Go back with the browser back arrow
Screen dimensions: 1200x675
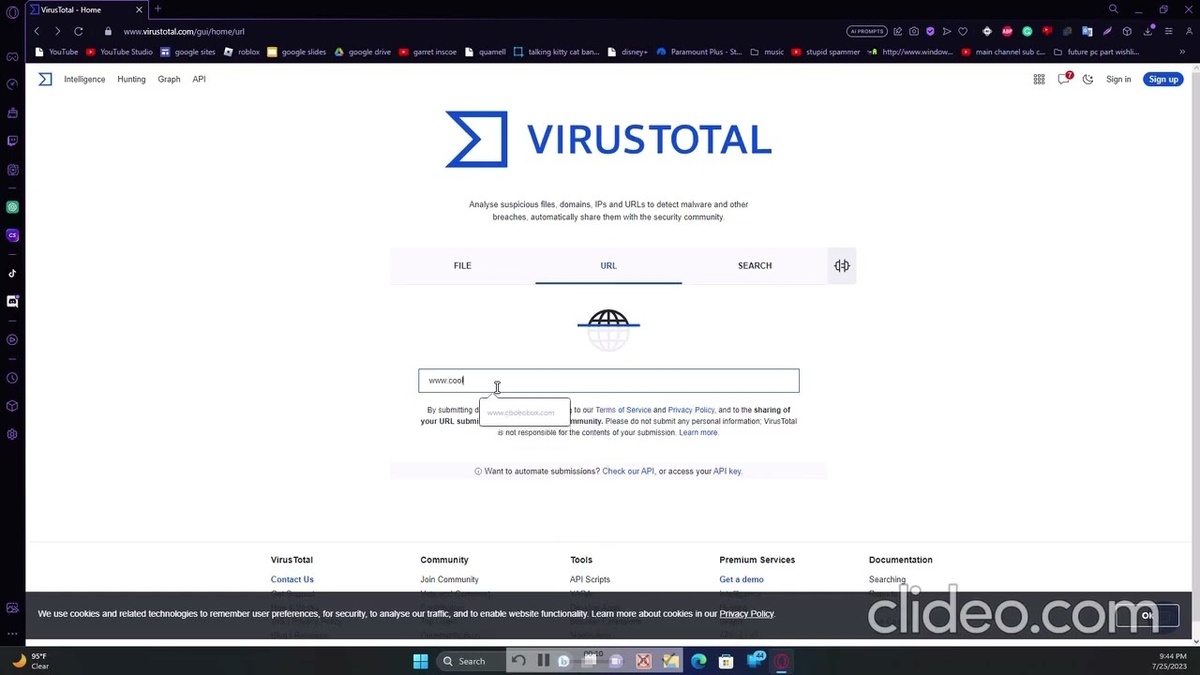click(x=37, y=31)
